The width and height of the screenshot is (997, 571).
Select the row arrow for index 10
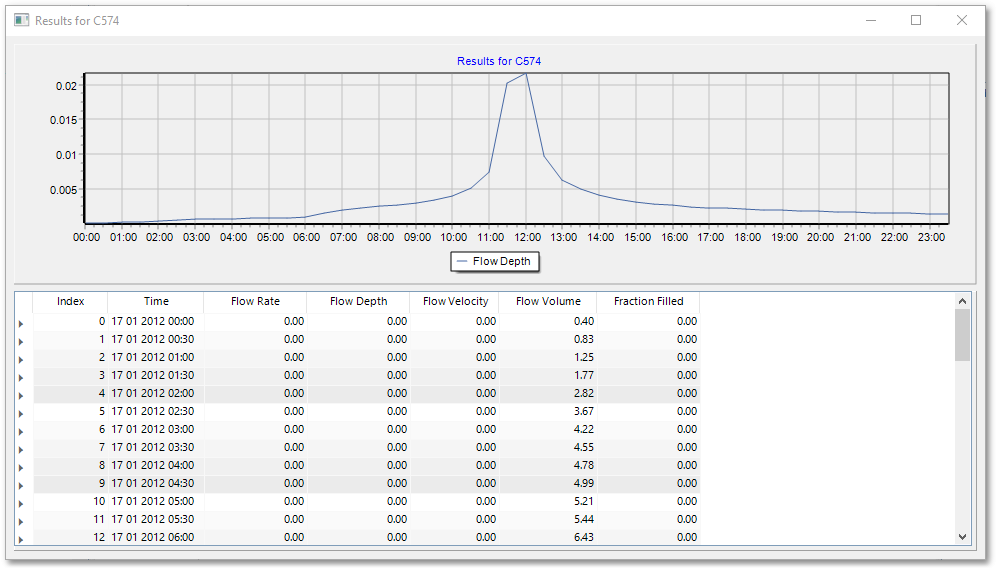pos(21,504)
